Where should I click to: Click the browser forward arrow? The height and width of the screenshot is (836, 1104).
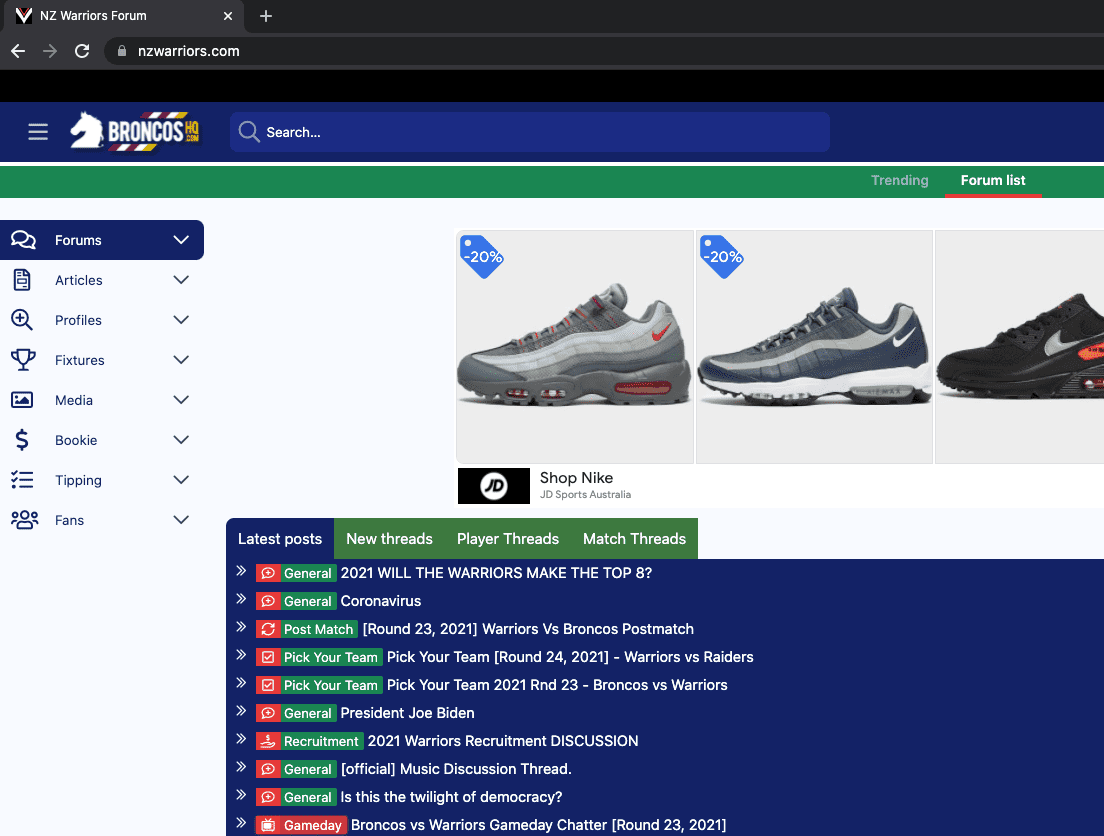50,51
